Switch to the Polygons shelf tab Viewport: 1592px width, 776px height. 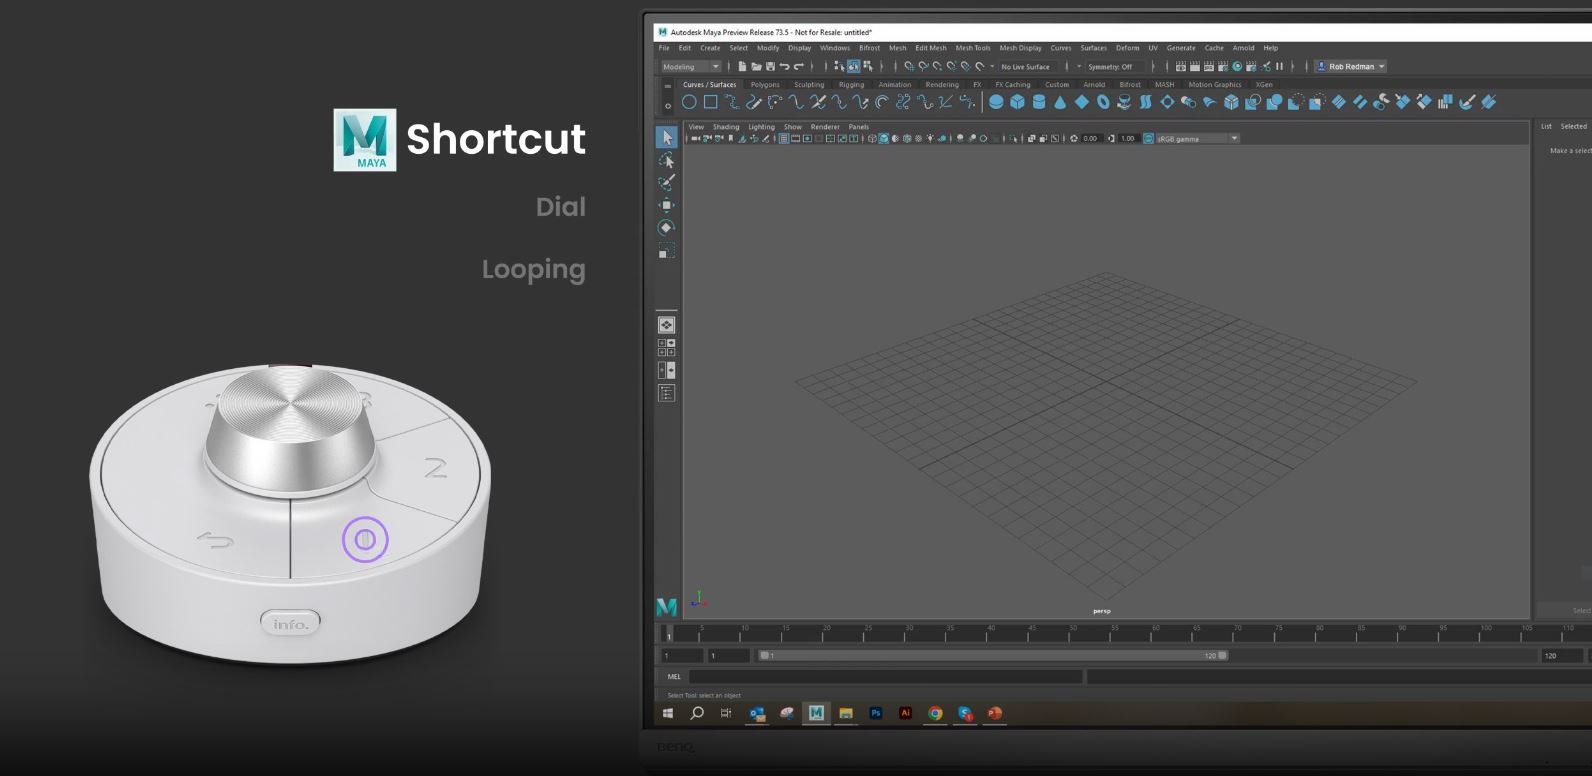tap(765, 85)
